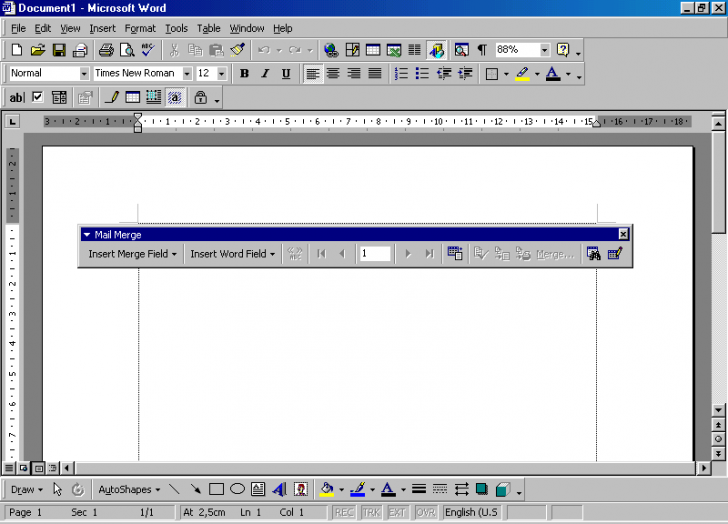The height and width of the screenshot is (524, 728).
Task: Insert WordArt from Drawing toolbar
Action: (x=280, y=489)
